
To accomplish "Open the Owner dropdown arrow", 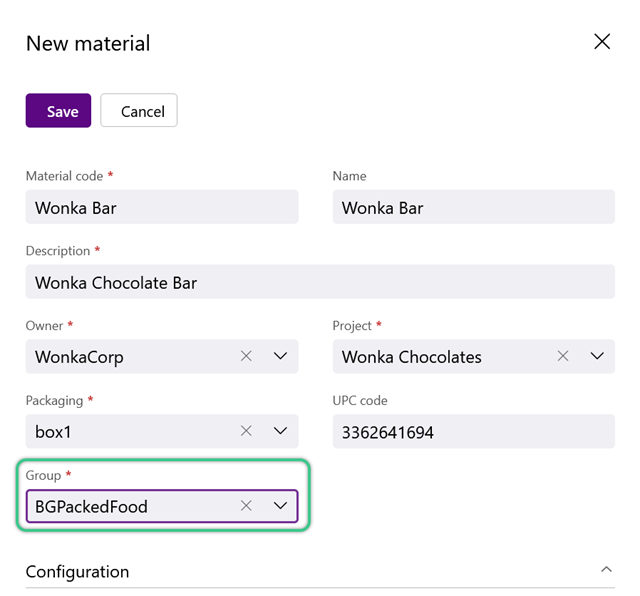I will (x=280, y=356).
